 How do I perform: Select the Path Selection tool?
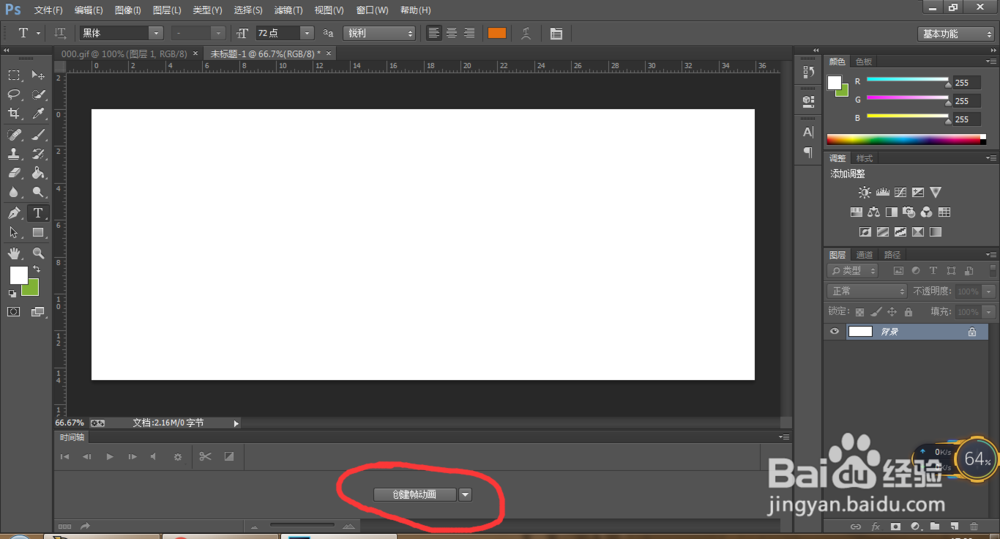[13, 232]
